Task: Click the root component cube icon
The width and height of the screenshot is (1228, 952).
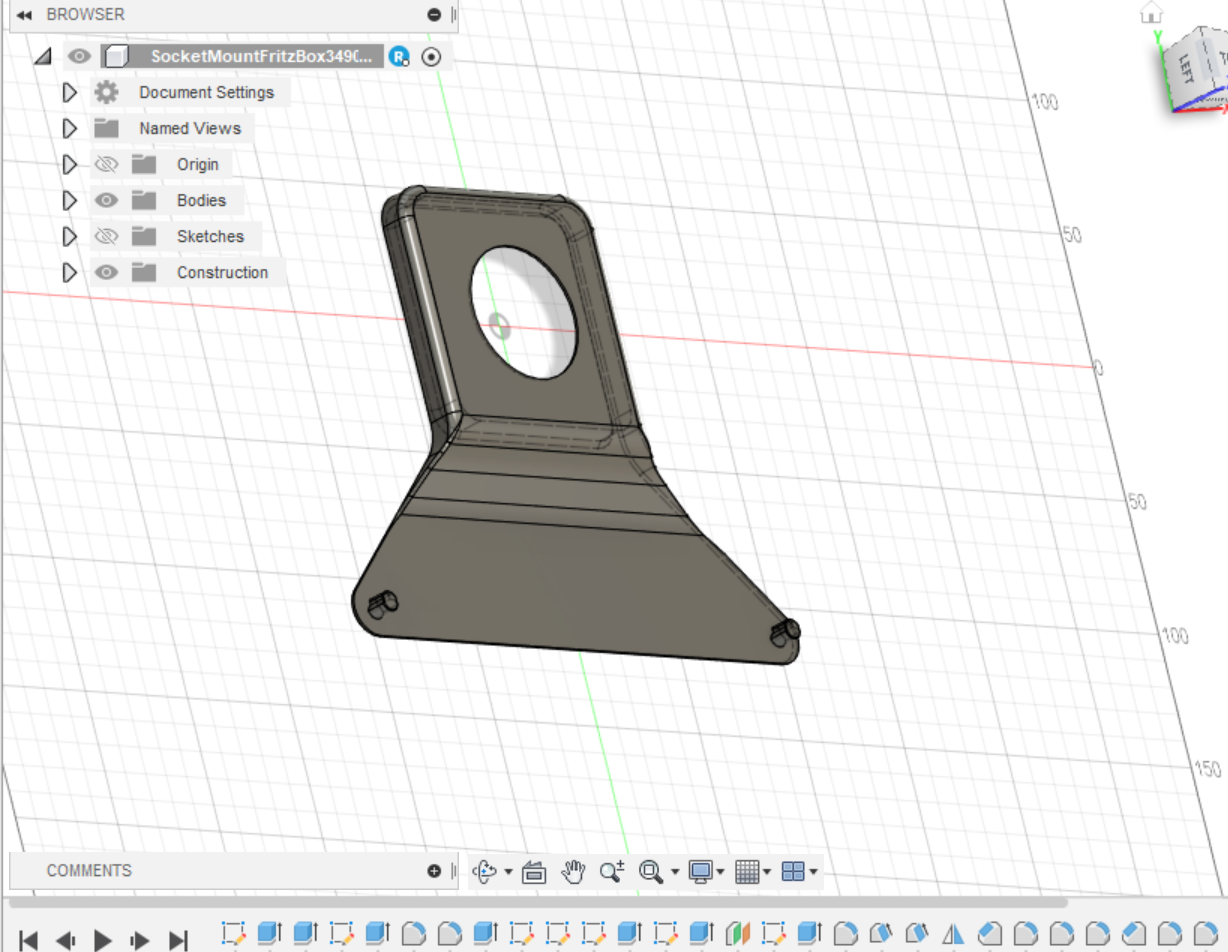Action: [116, 57]
